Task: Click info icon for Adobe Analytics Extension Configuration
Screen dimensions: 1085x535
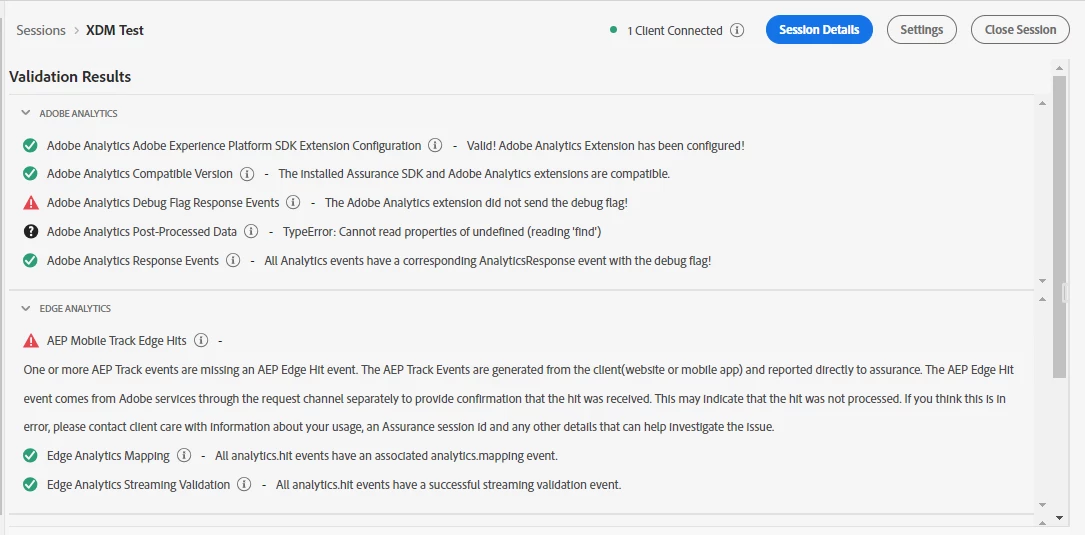Action: pyautogui.click(x=435, y=145)
